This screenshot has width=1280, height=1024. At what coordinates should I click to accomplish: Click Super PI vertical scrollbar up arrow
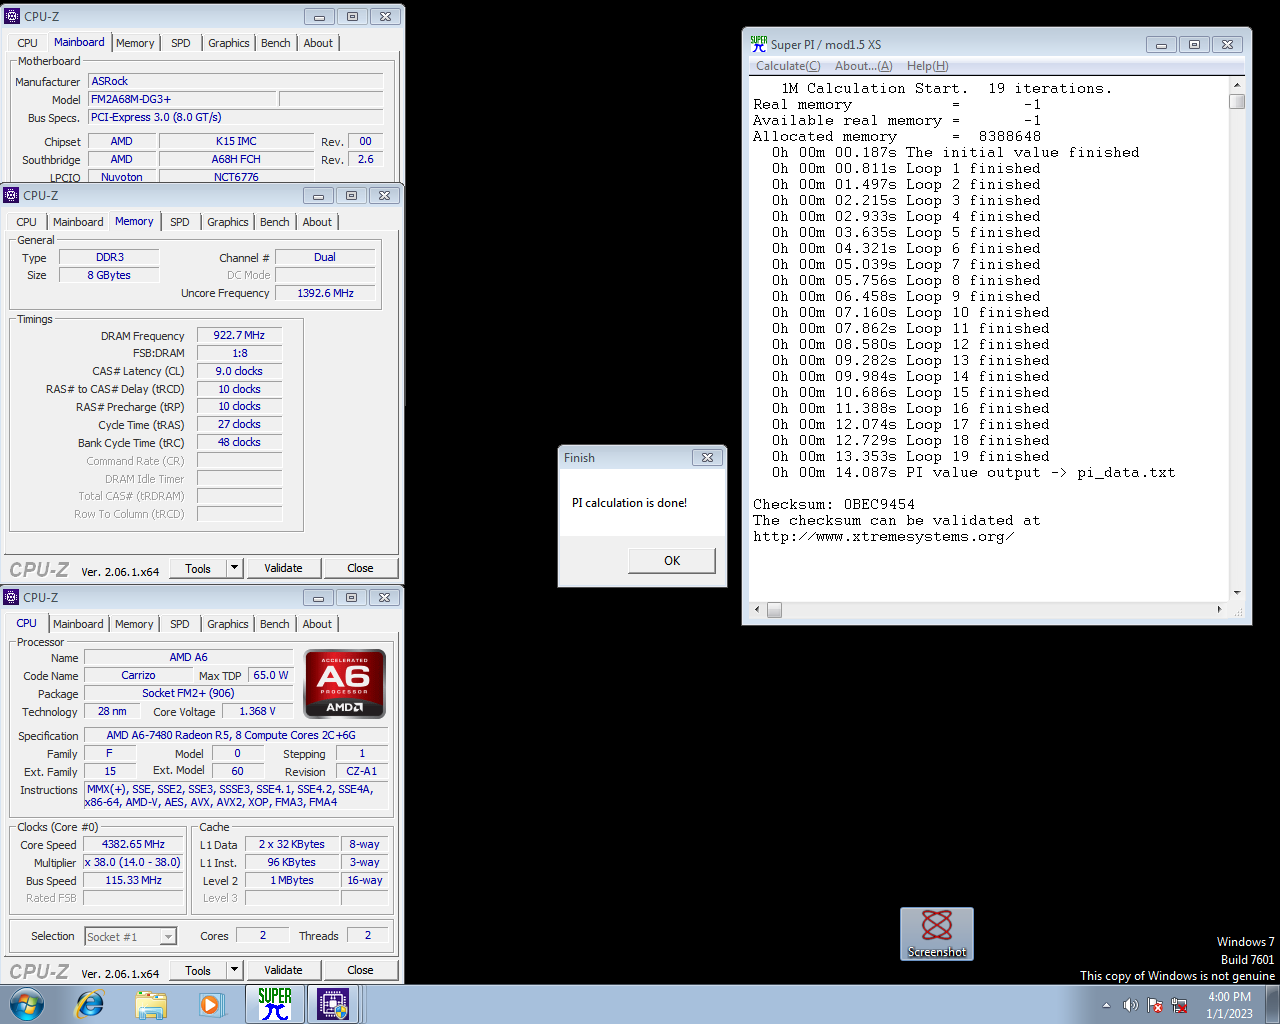1237,86
